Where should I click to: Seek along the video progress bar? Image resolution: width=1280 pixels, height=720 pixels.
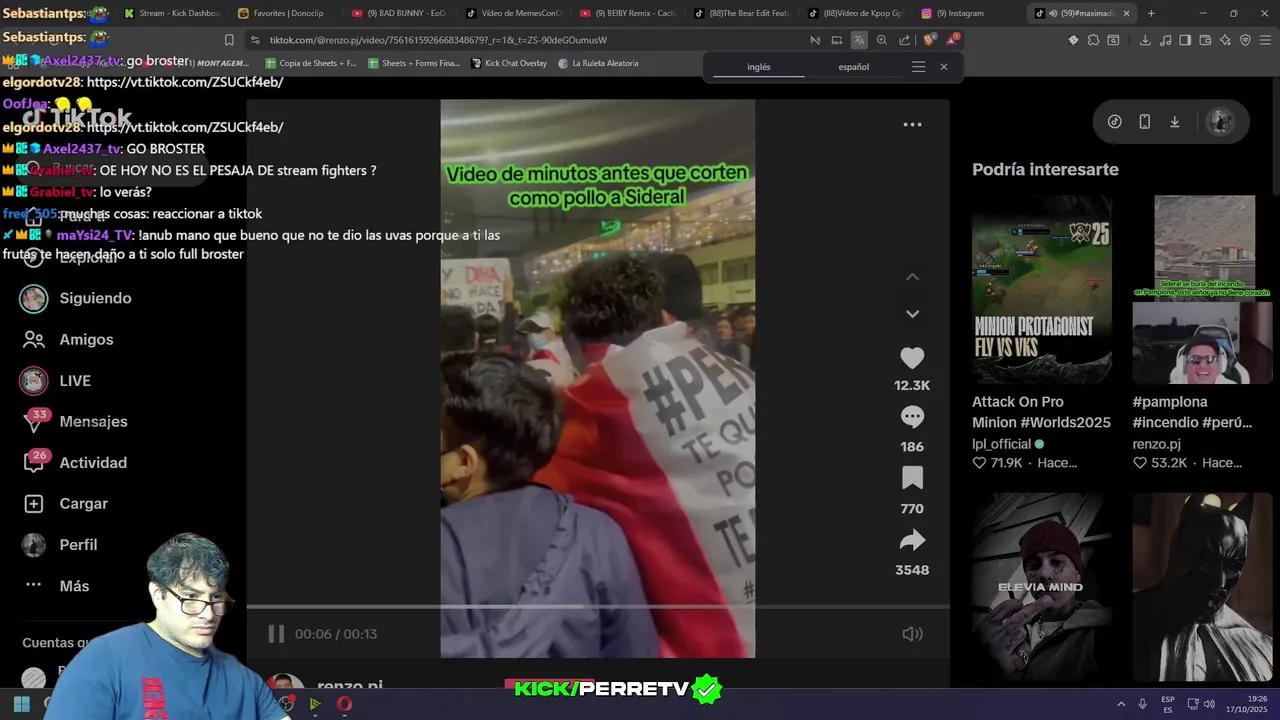click(x=598, y=606)
